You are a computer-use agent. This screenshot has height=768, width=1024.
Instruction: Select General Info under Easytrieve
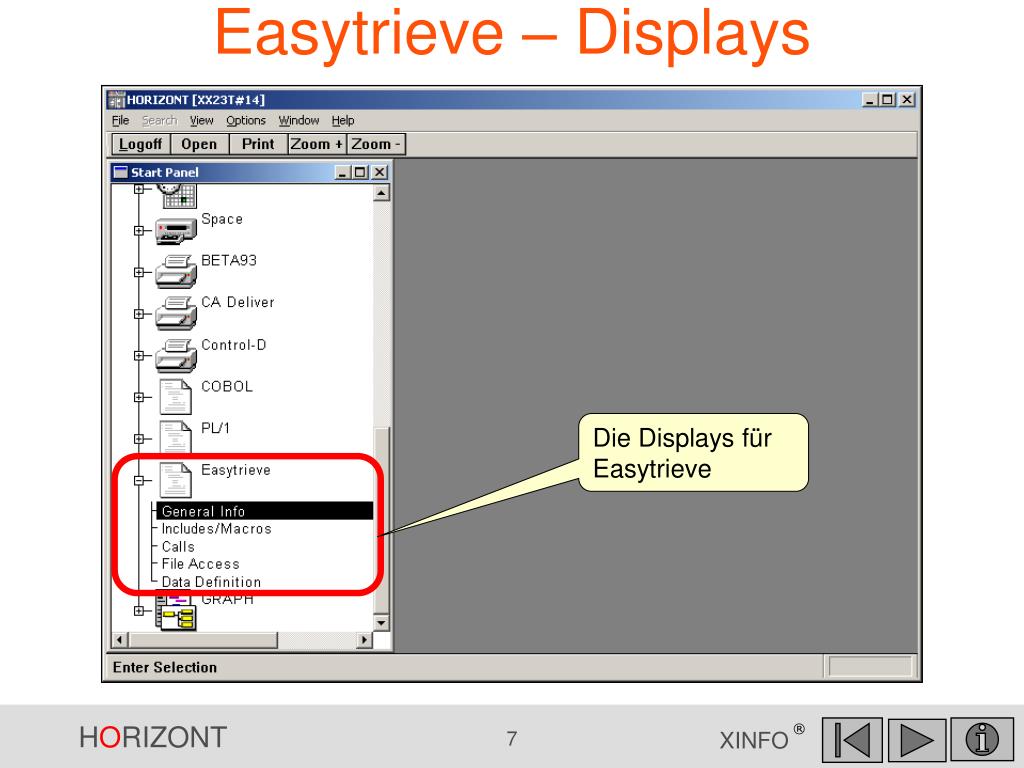(264, 511)
